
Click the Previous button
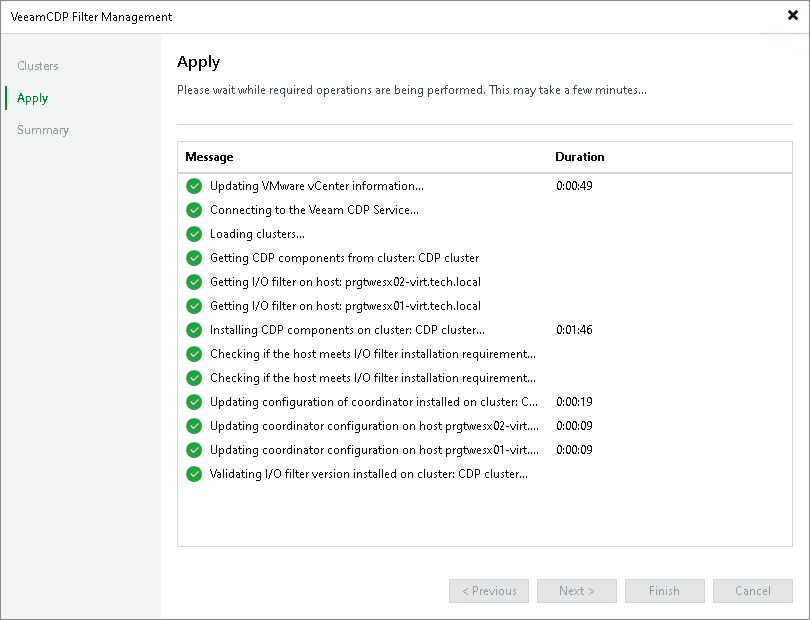[489, 591]
